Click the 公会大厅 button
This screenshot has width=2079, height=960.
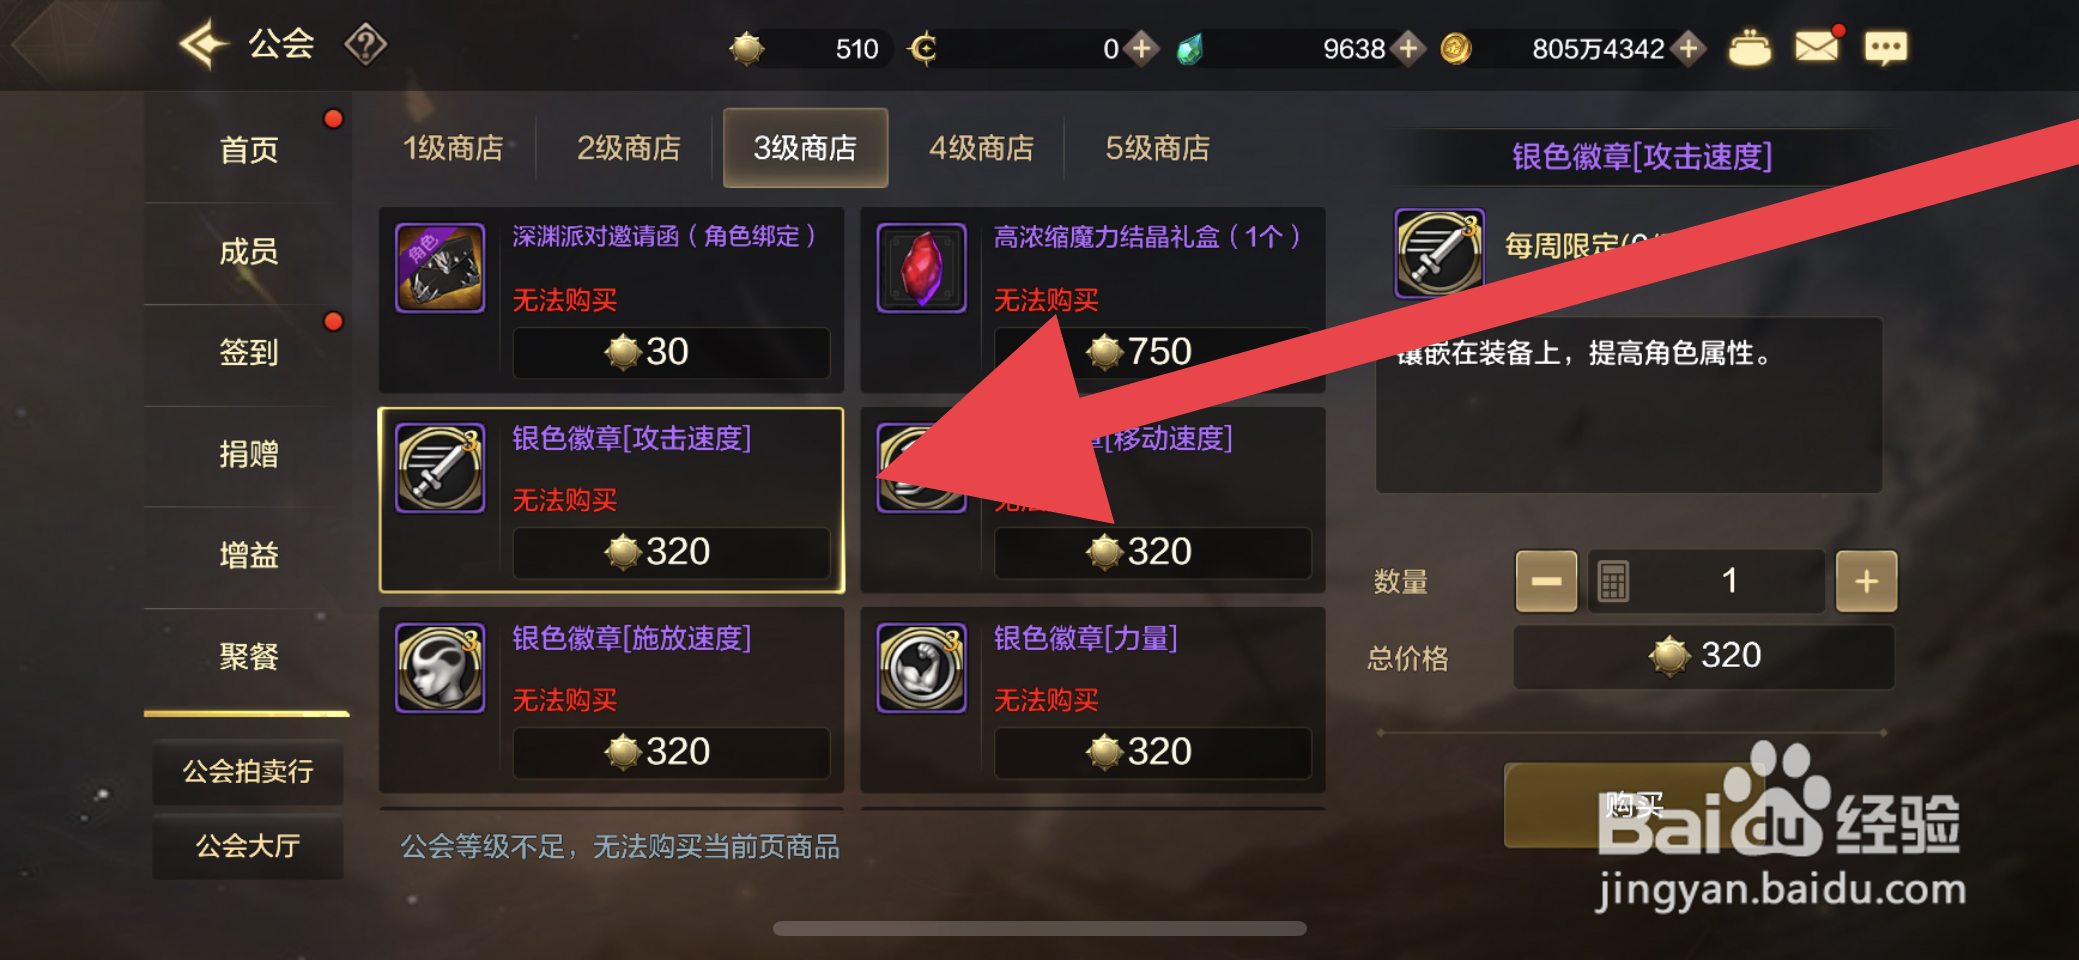click(248, 846)
